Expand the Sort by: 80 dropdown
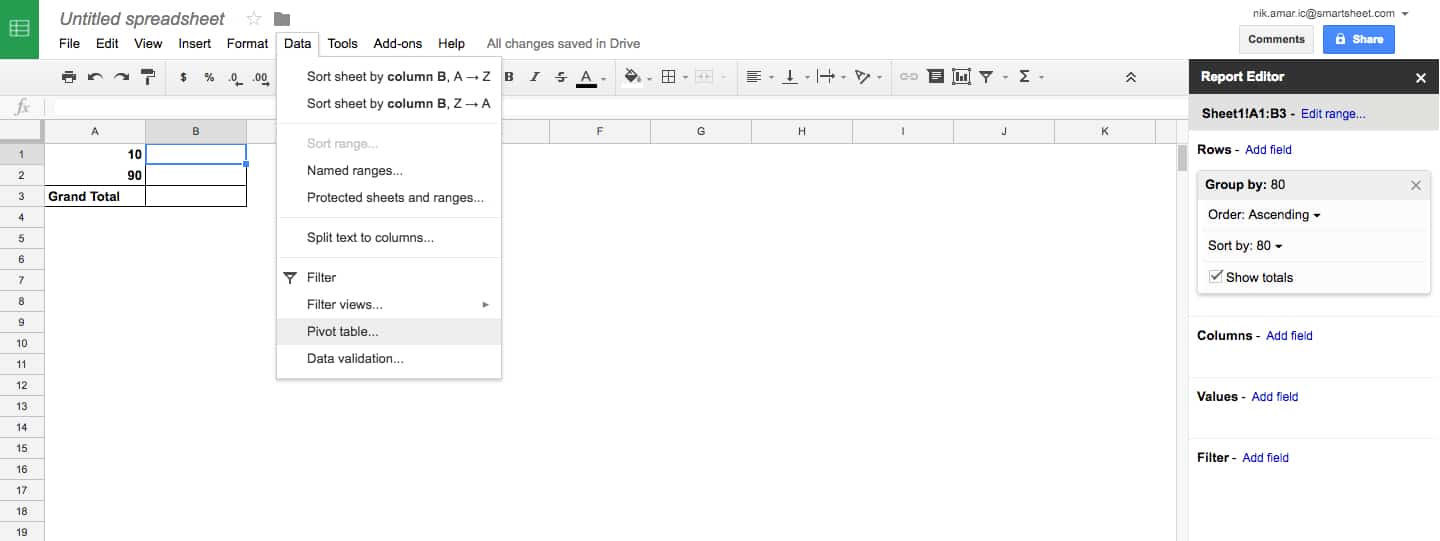 pyautogui.click(x=1245, y=246)
